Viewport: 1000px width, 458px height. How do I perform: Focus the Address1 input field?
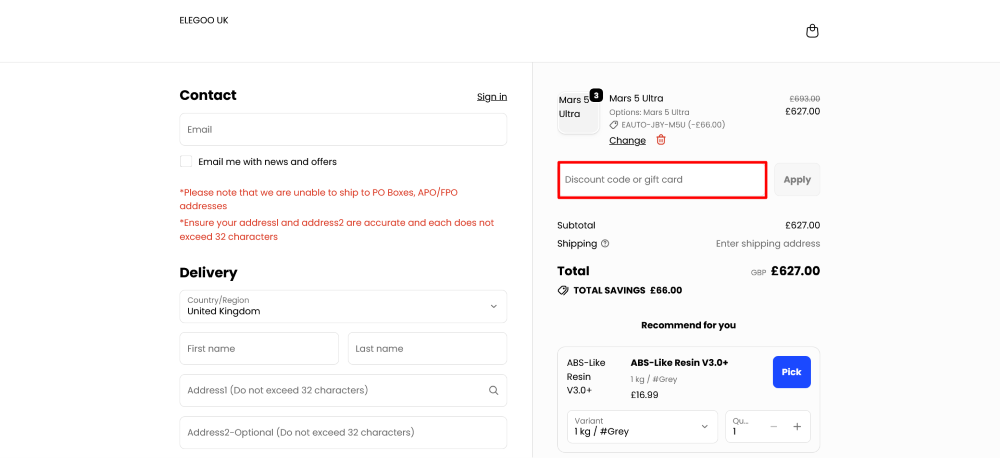pyautogui.click(x=343, y=390)
